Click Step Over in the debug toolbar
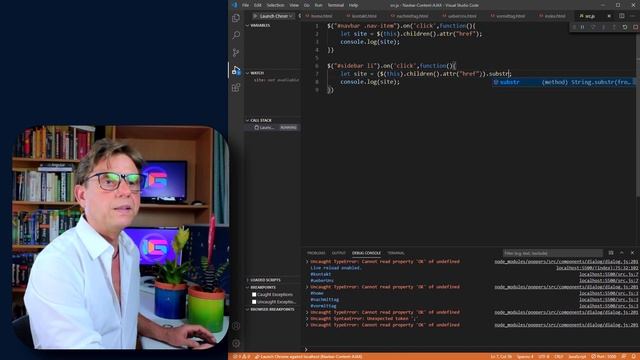This screenshot has width=640, height=360. pos(593,27)
